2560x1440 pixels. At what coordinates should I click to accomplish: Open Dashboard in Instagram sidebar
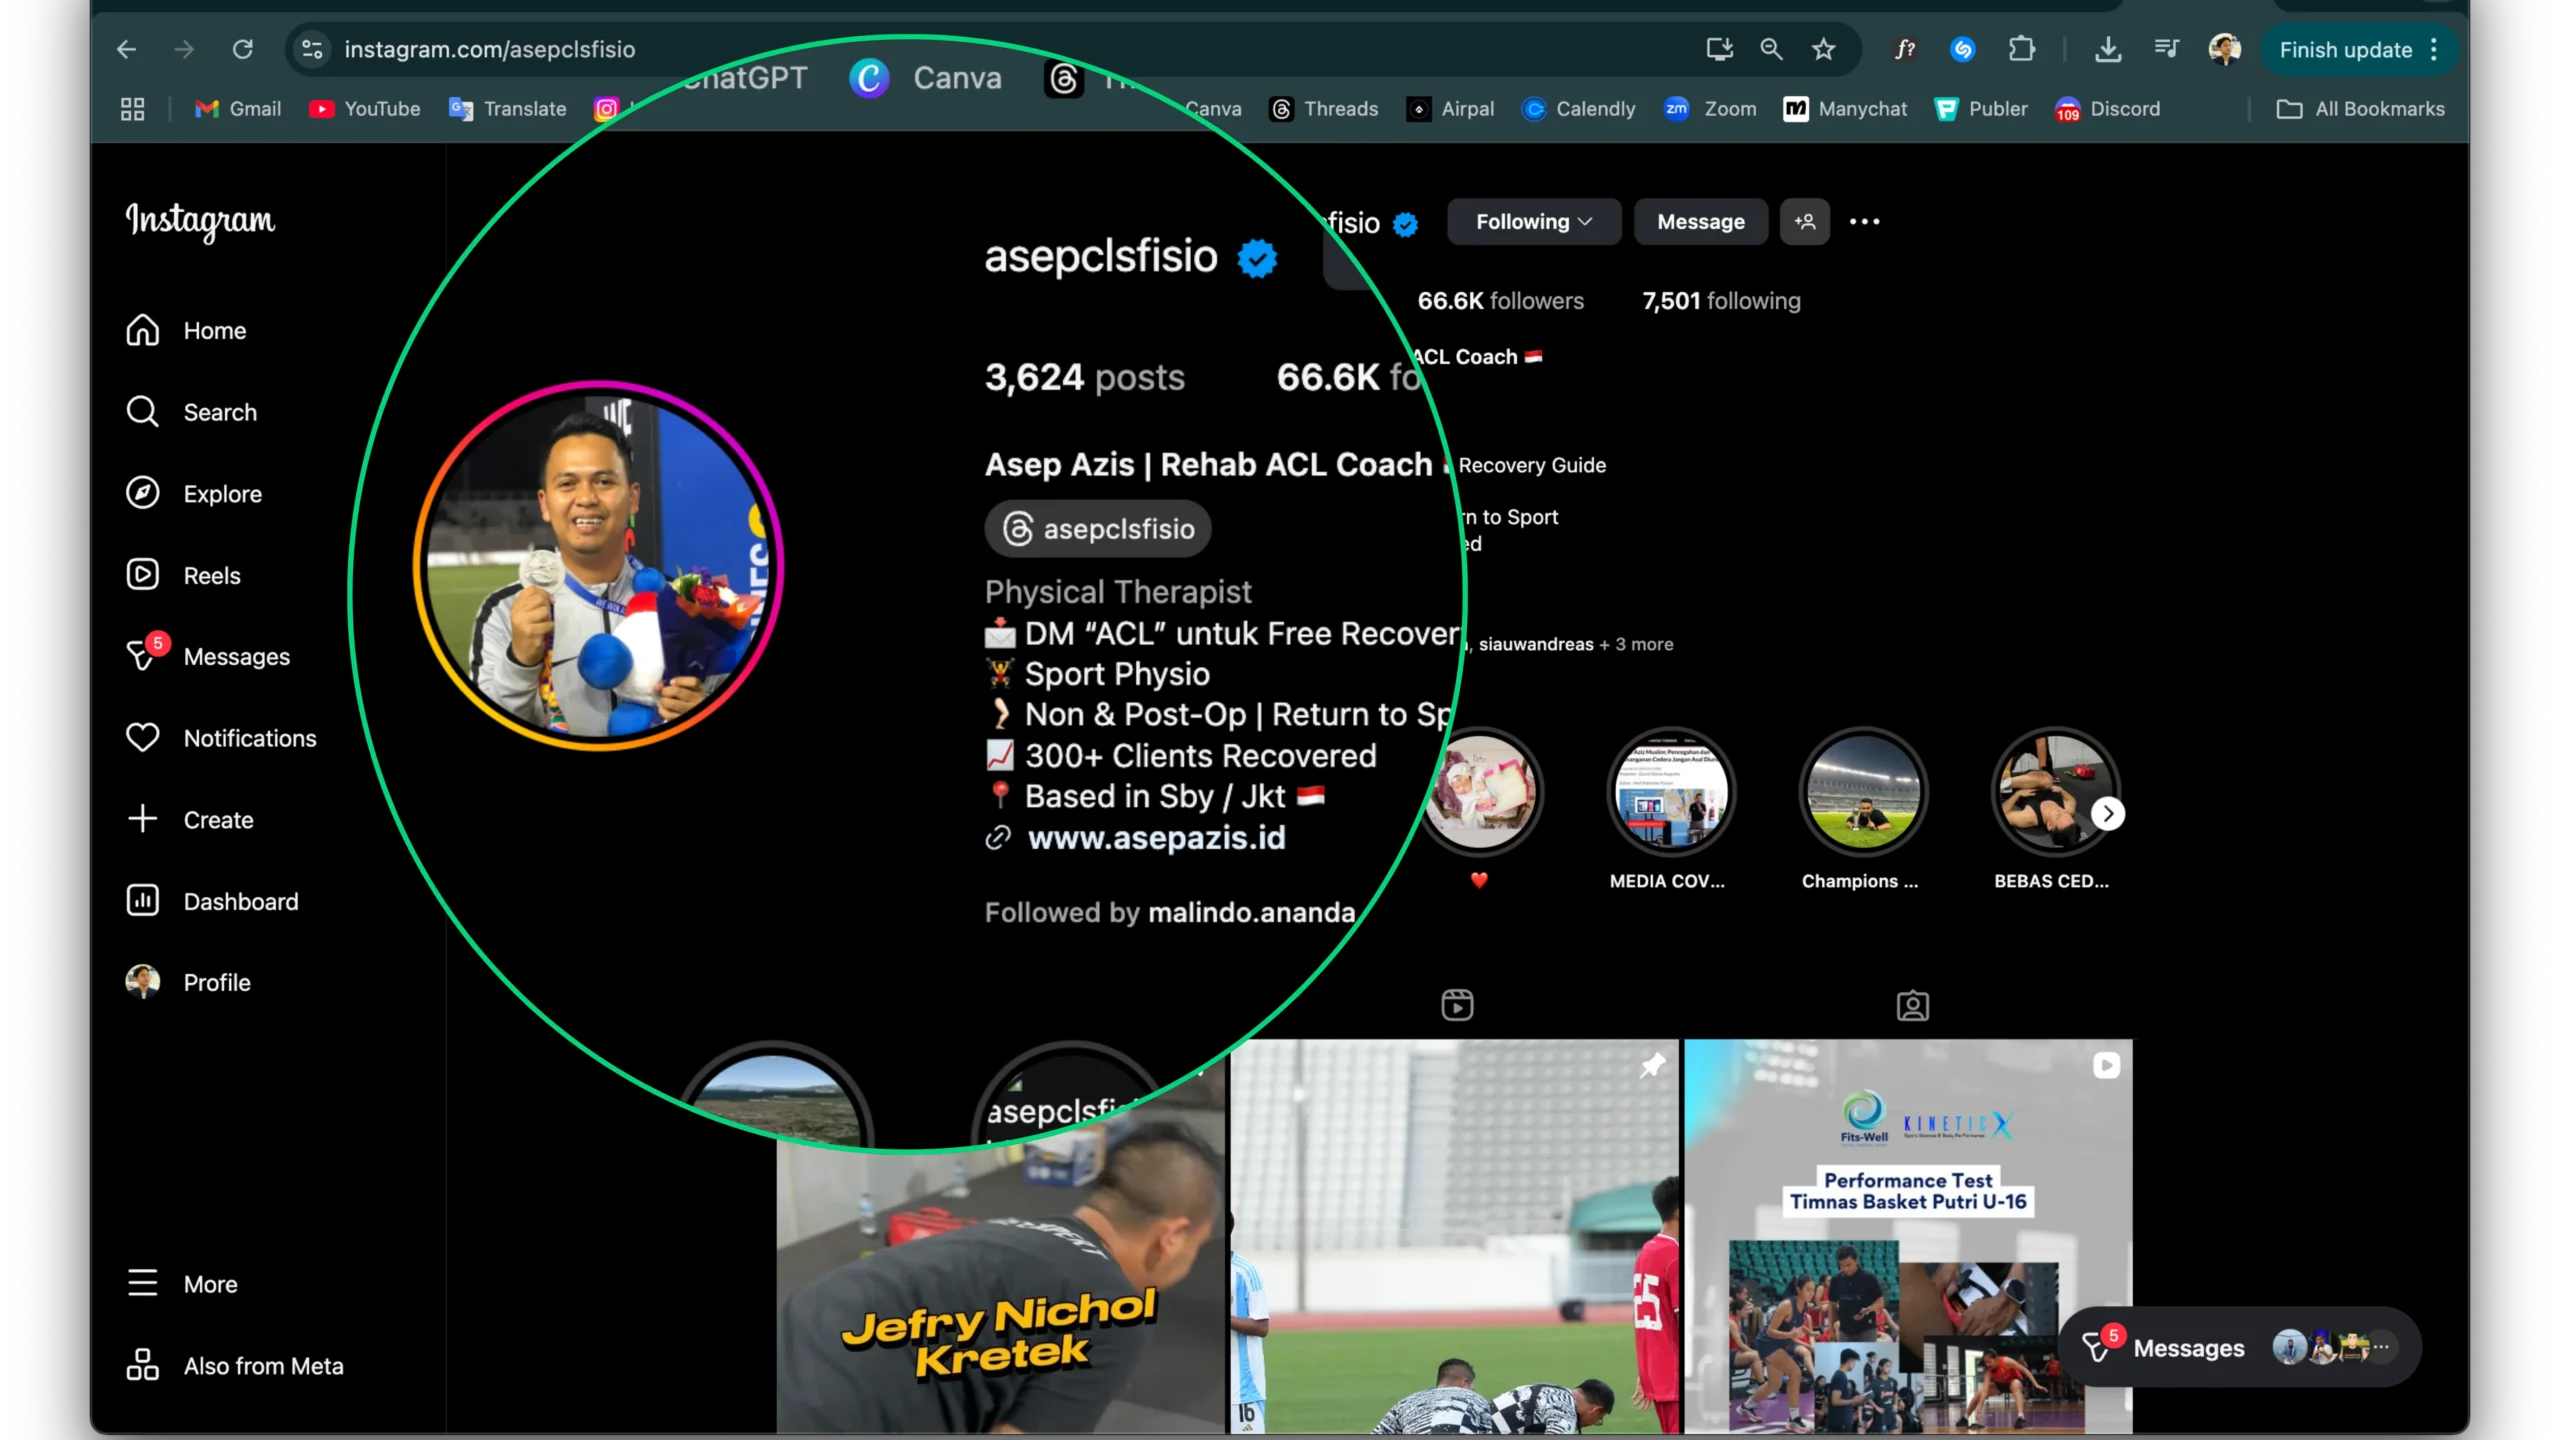point(212,901)
